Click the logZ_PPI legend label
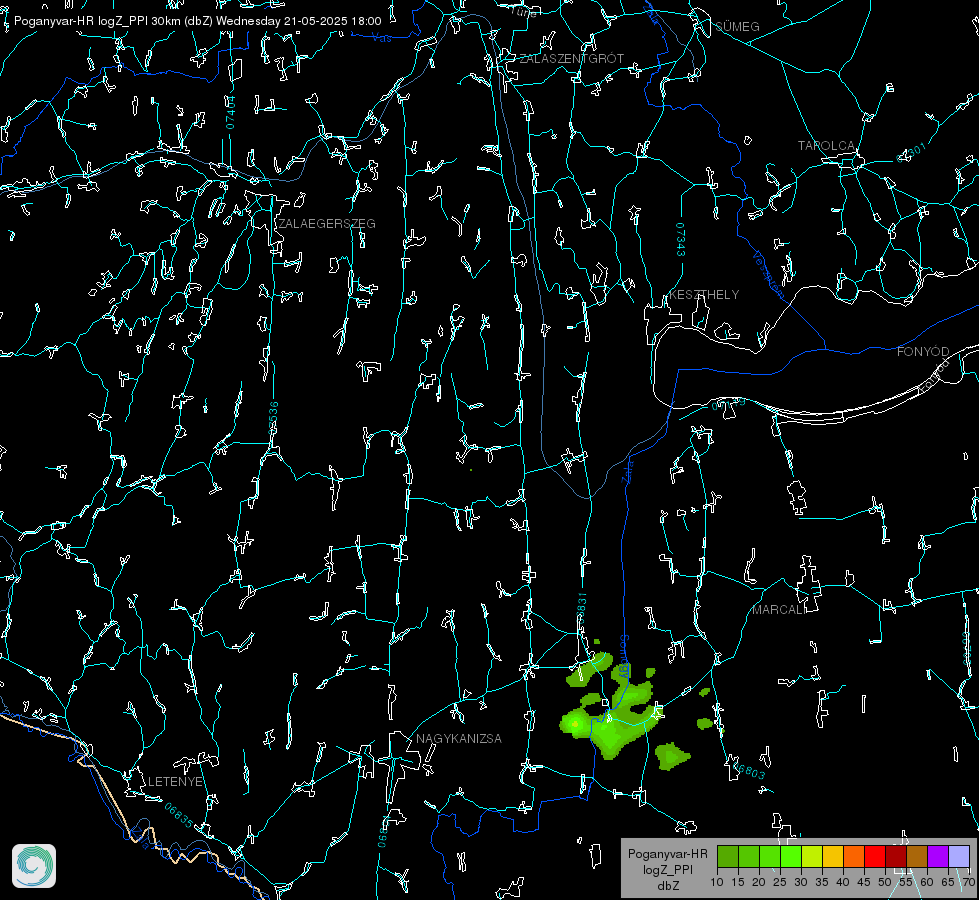 (667, 869)
